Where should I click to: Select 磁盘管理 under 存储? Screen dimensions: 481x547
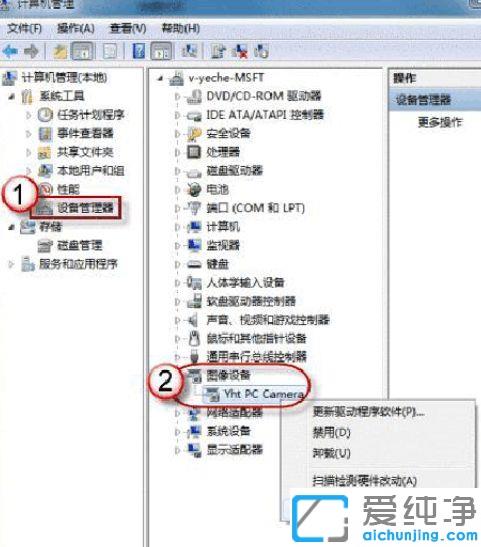pos(80,245)
